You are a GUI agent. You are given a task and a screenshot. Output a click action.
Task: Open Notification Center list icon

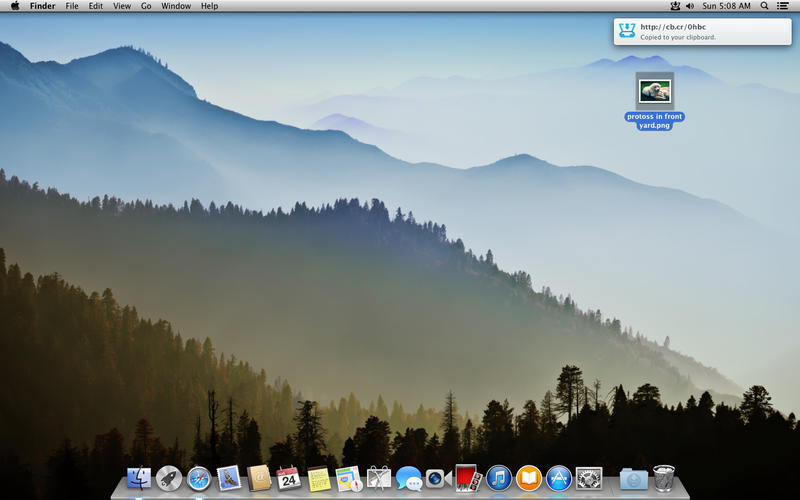click(783, 6)
